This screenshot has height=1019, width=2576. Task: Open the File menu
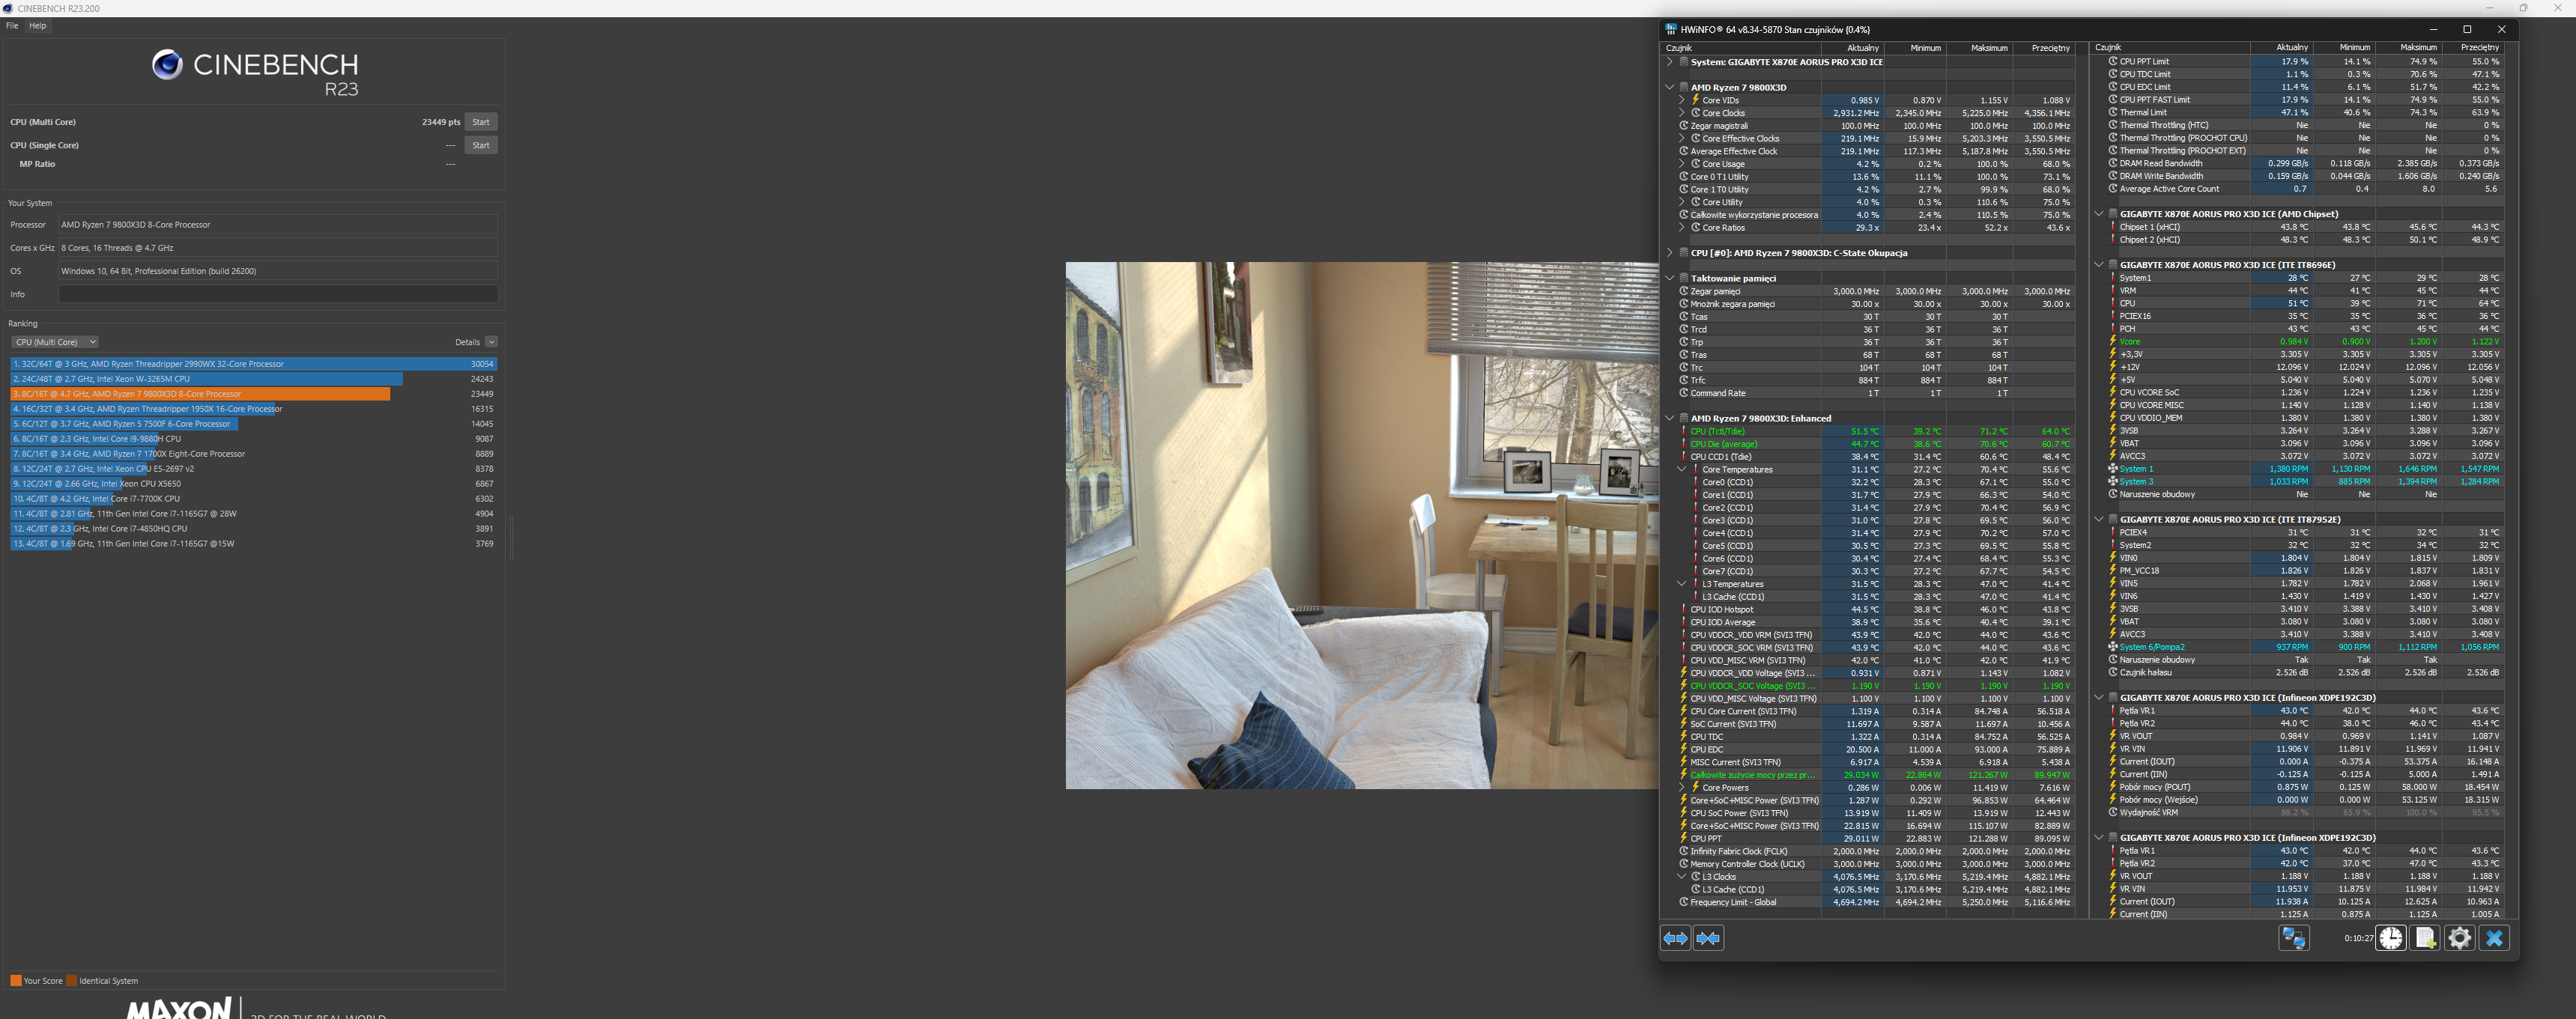tap(12, 26)
